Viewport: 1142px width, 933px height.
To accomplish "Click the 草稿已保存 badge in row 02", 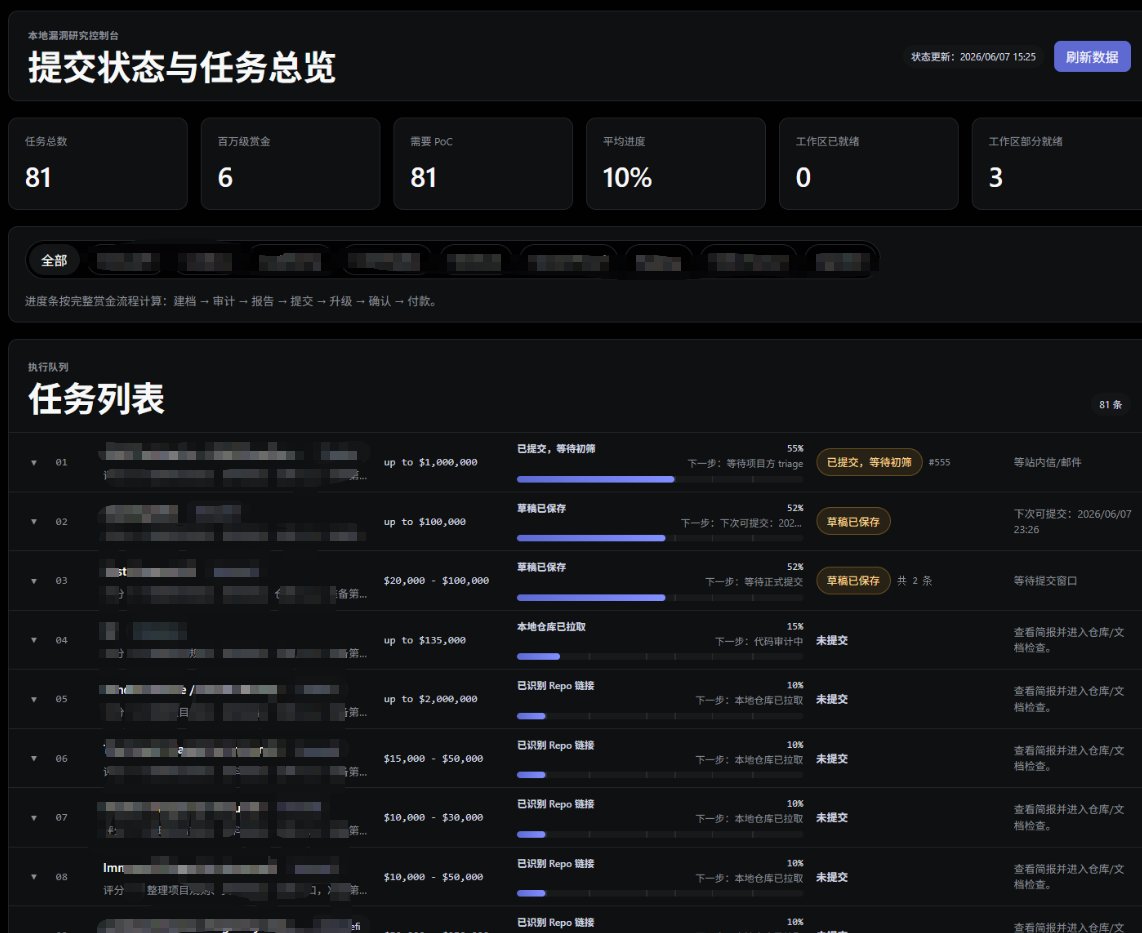I will [853, 521].
